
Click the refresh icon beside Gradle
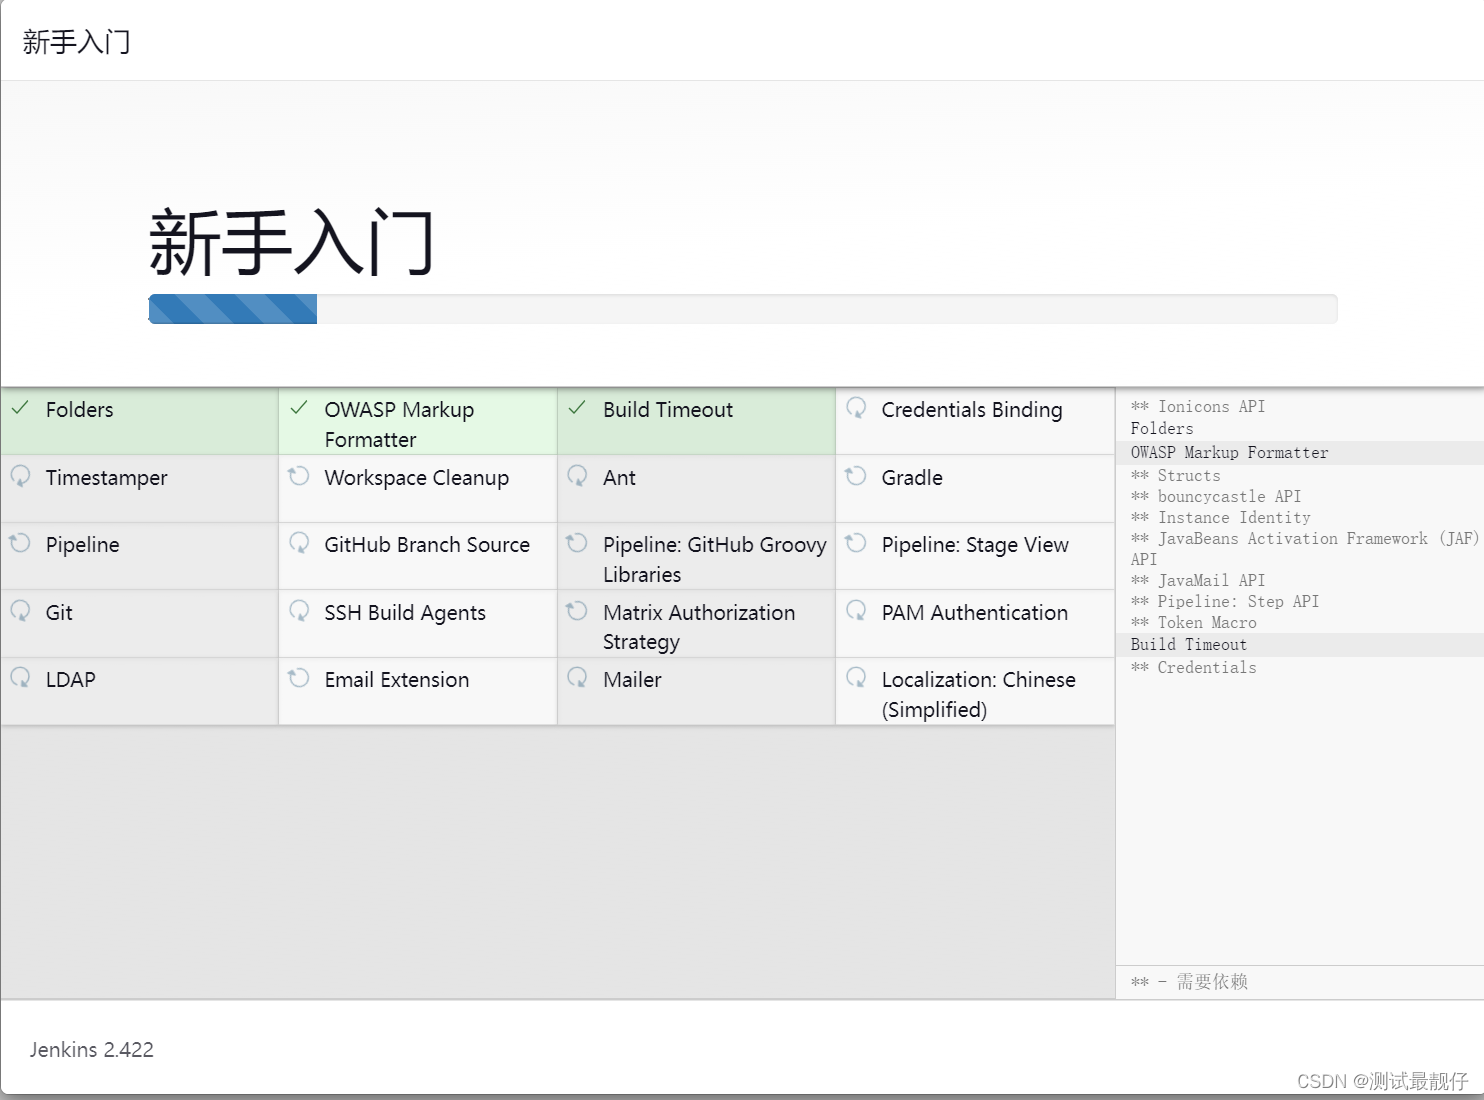(856, 476)
